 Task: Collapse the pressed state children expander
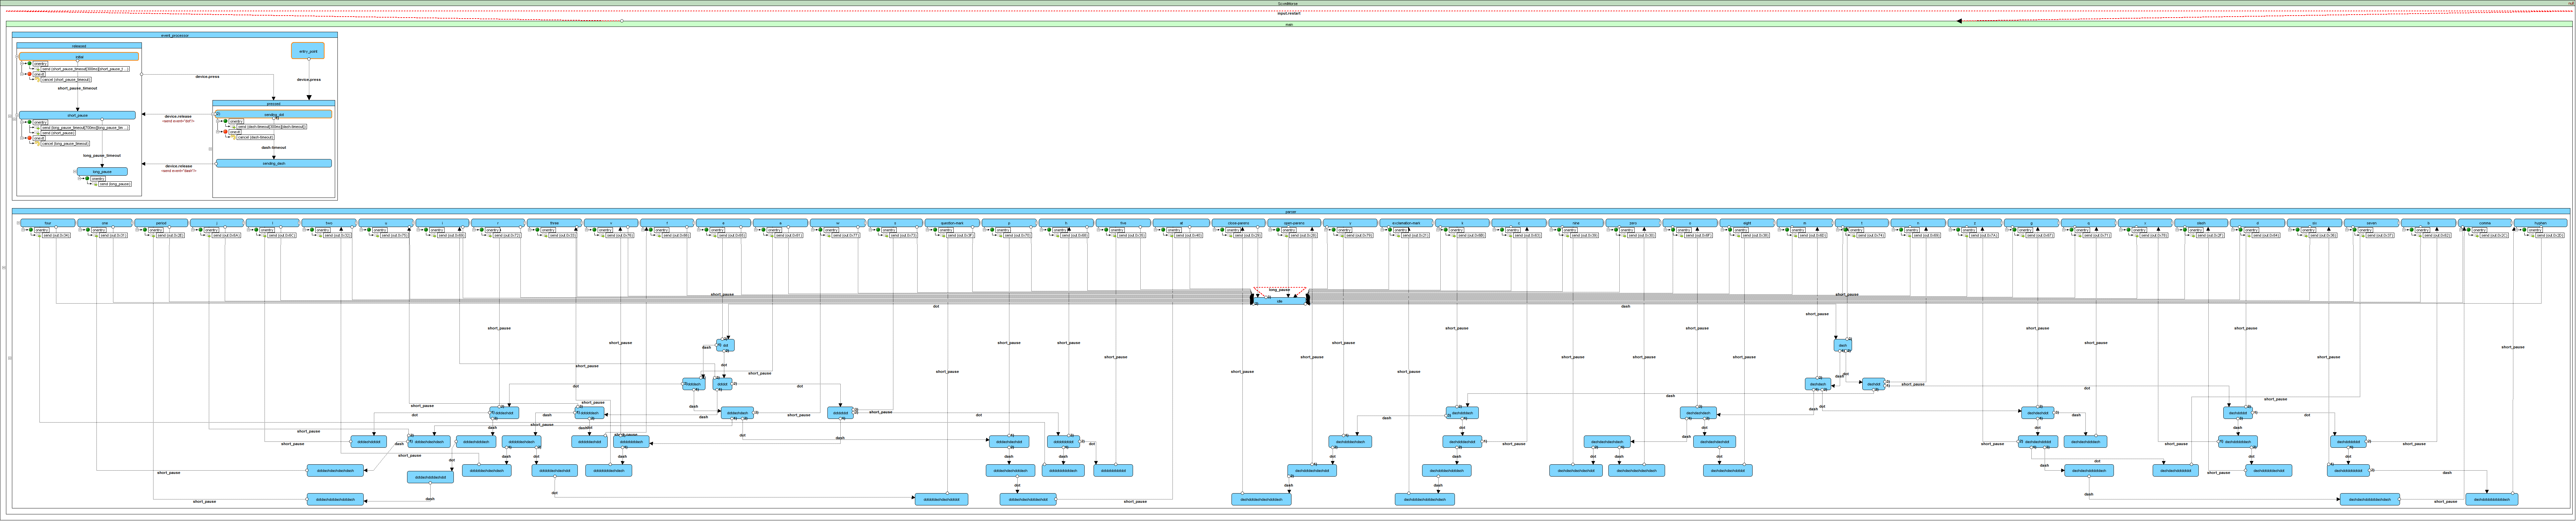(210, 149)
